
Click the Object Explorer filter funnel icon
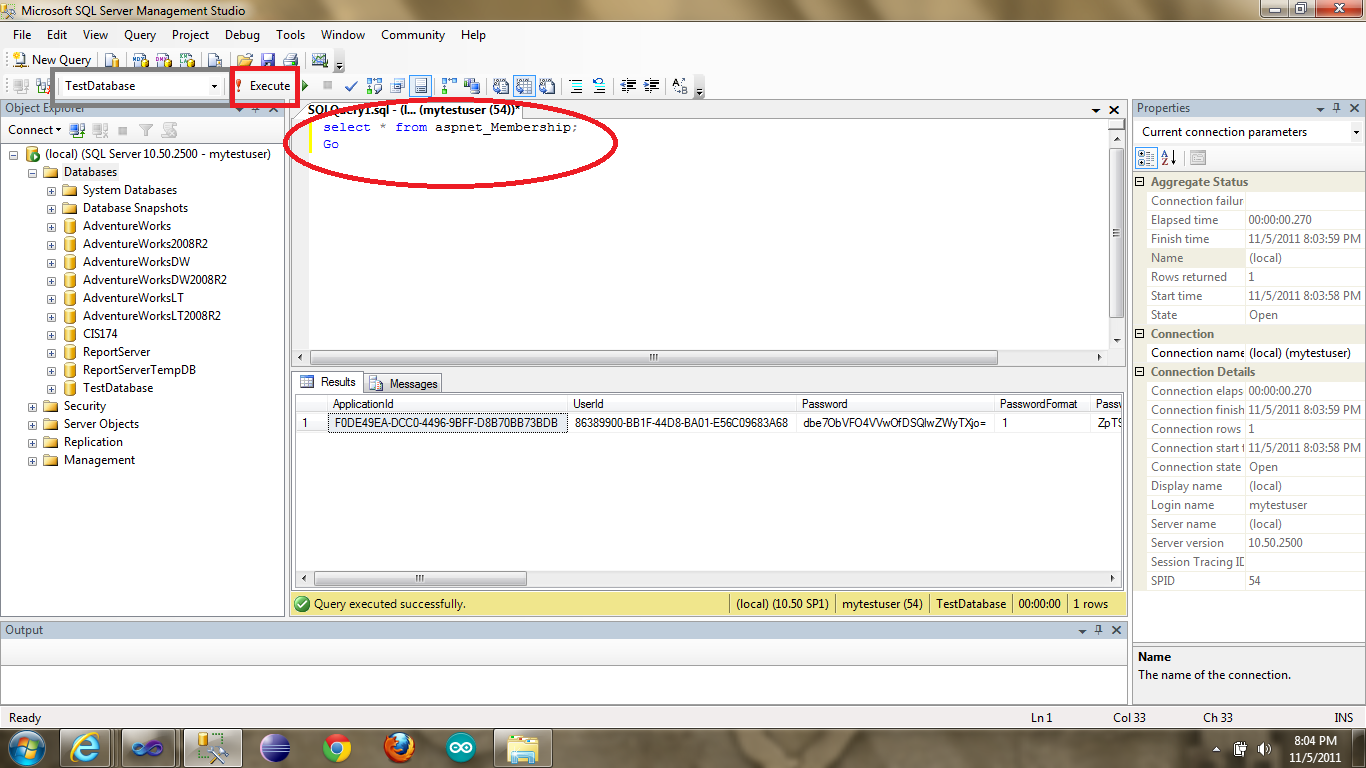146,130
